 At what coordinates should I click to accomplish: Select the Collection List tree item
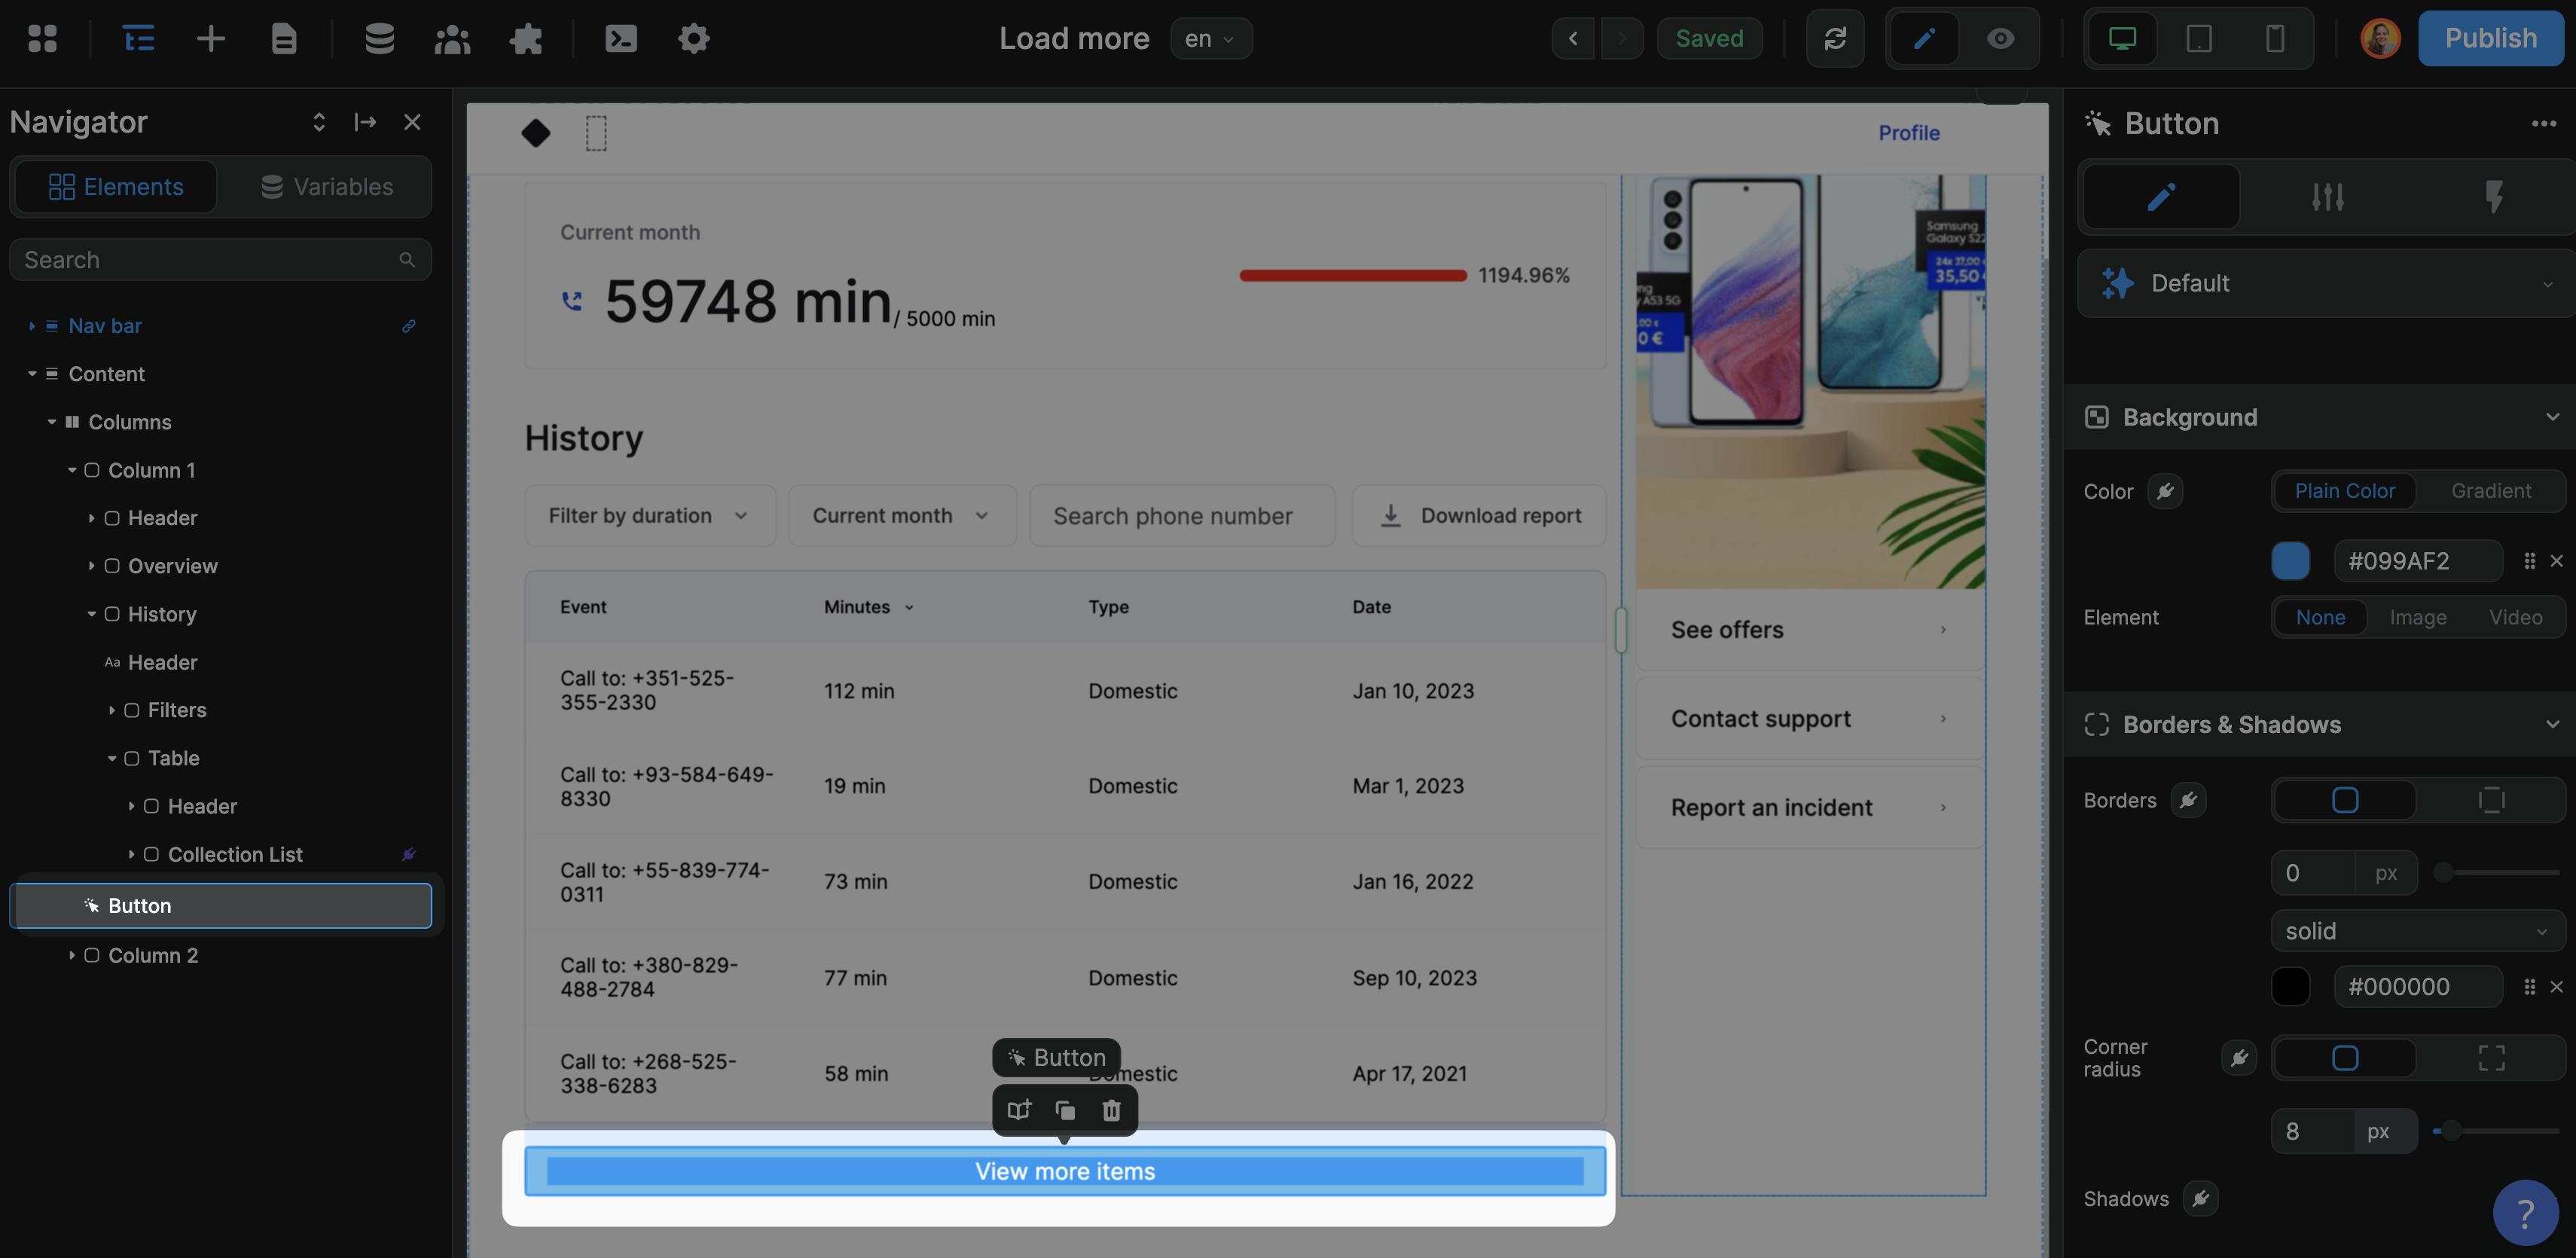coord(235,854)
